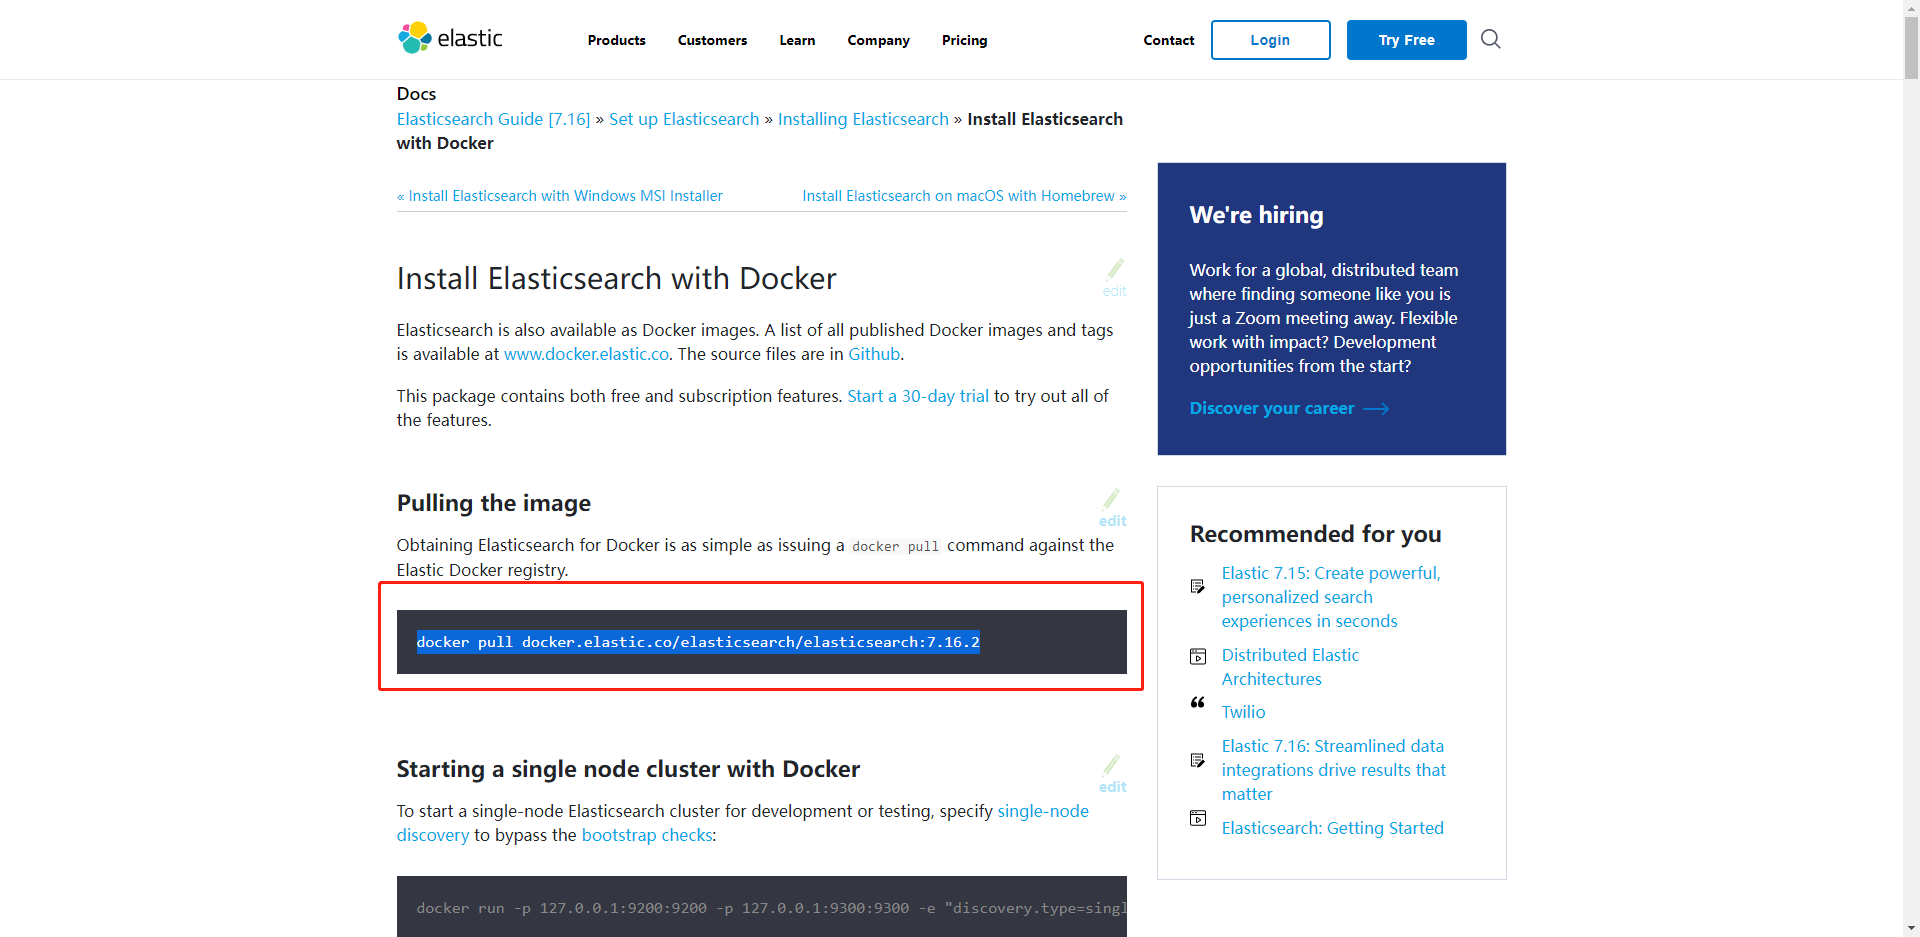Click the Elastic logo
The width and height of the screenshot is (1920, 937).
point(450,39)
